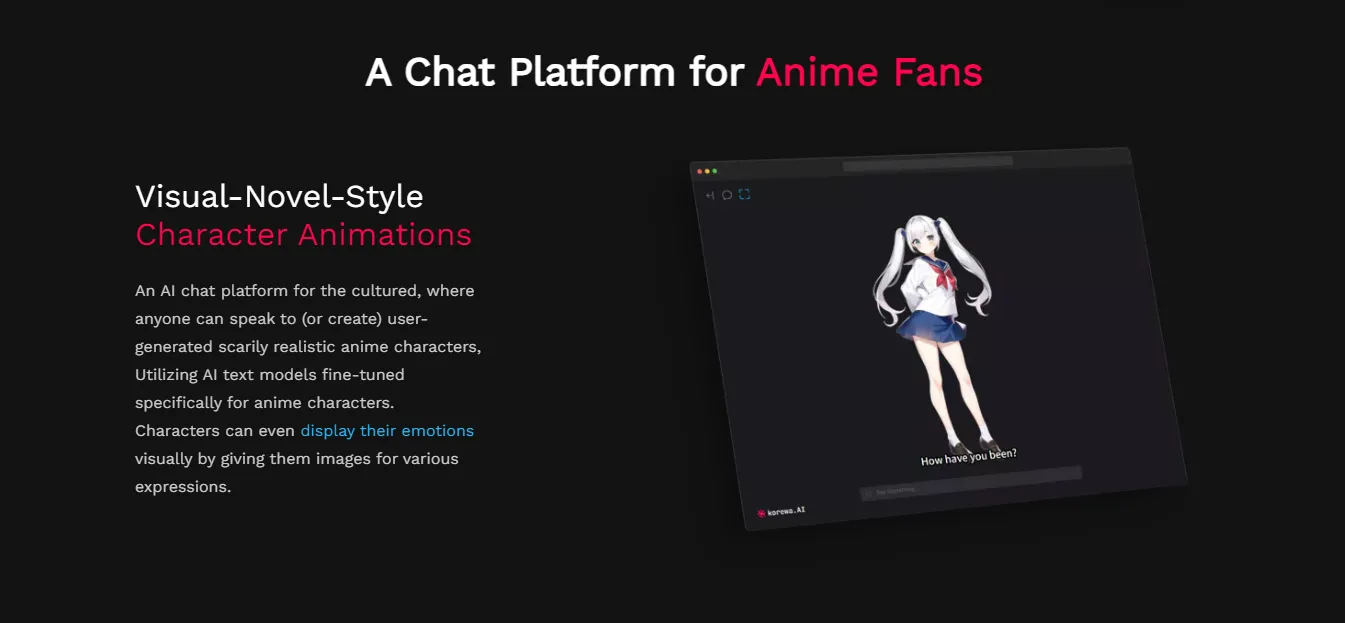Click the blue fullscreen brackets icon
The image size is (1345, 623).
pyautogui.click(x=744, y=194)
